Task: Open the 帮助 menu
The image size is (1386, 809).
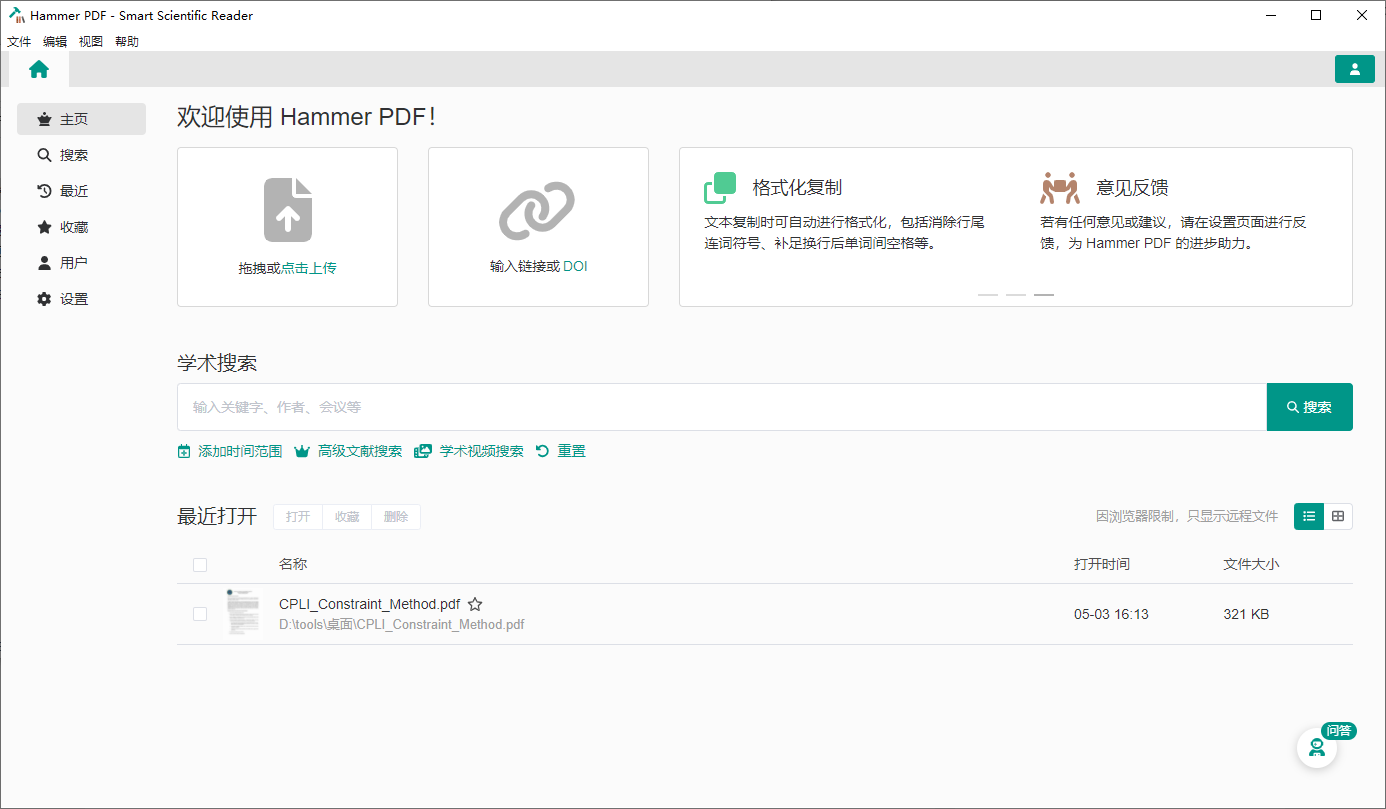Action: pyautogui.click(x=127, y=41)
